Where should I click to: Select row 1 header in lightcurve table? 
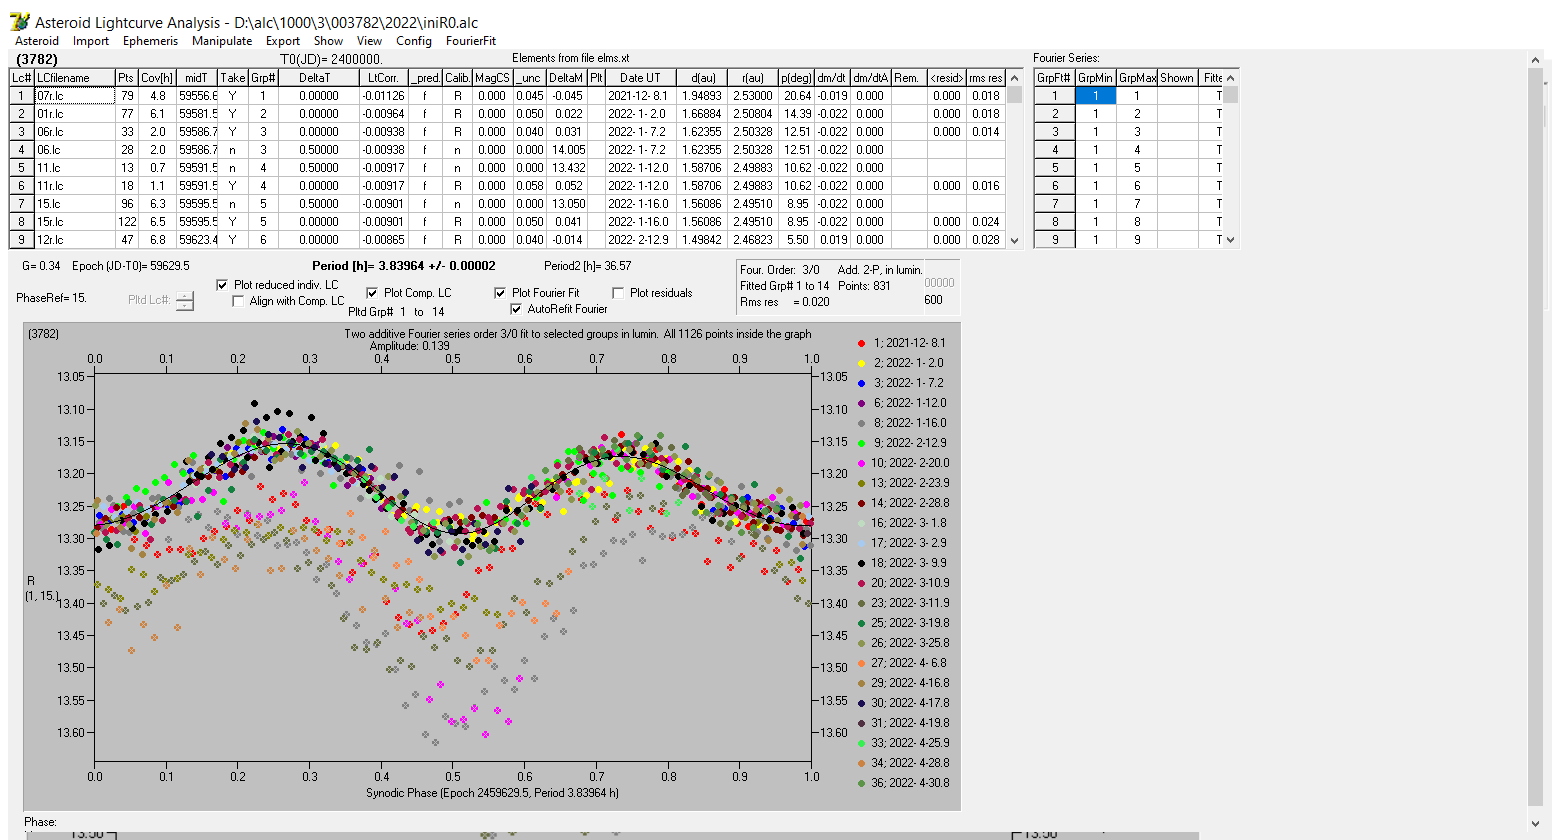[x=21, y=96]
